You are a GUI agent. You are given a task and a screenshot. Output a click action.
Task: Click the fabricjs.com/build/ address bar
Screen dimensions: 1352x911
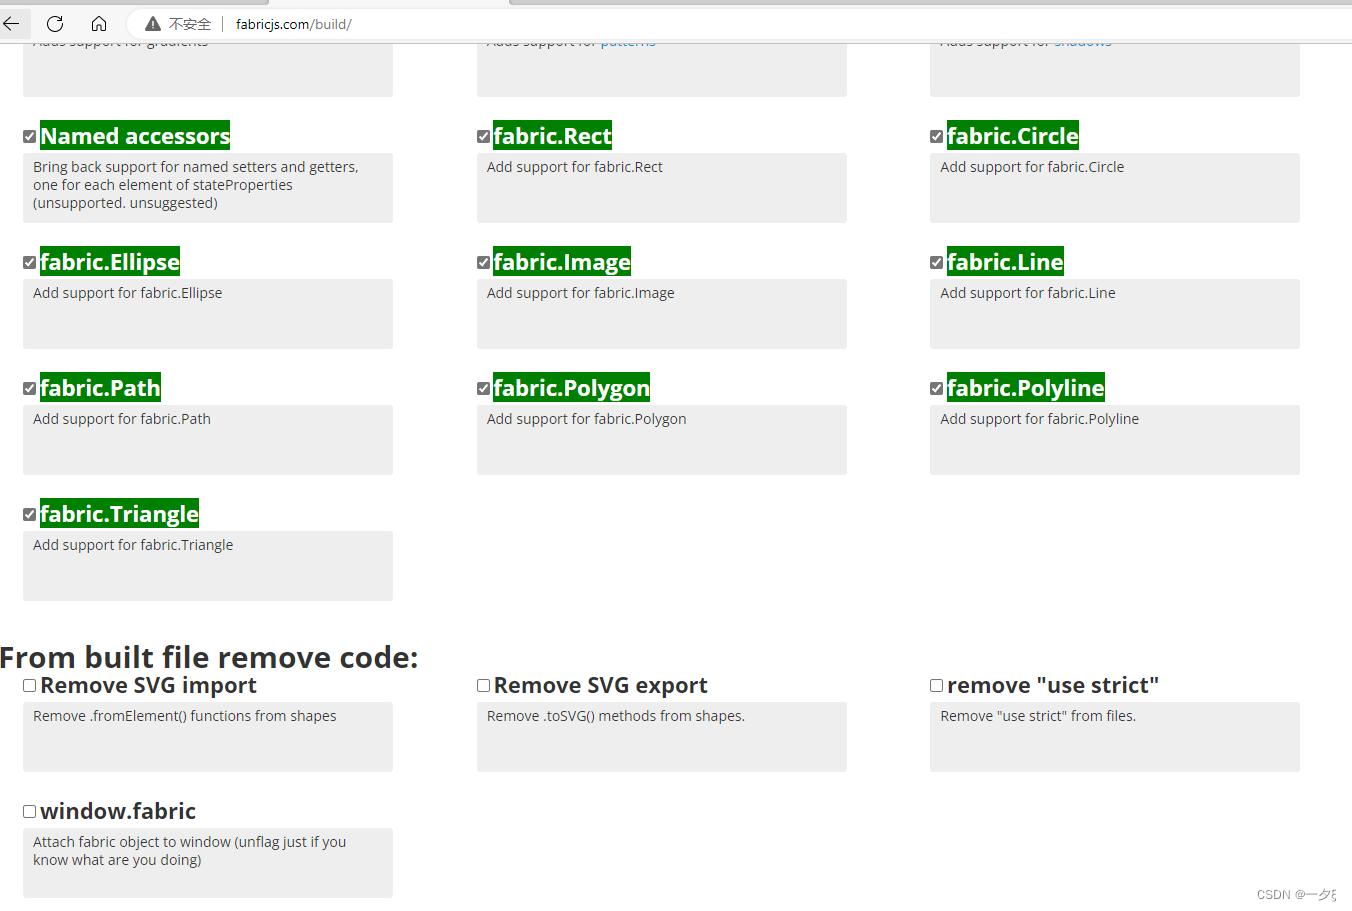[x=293, y=24]
